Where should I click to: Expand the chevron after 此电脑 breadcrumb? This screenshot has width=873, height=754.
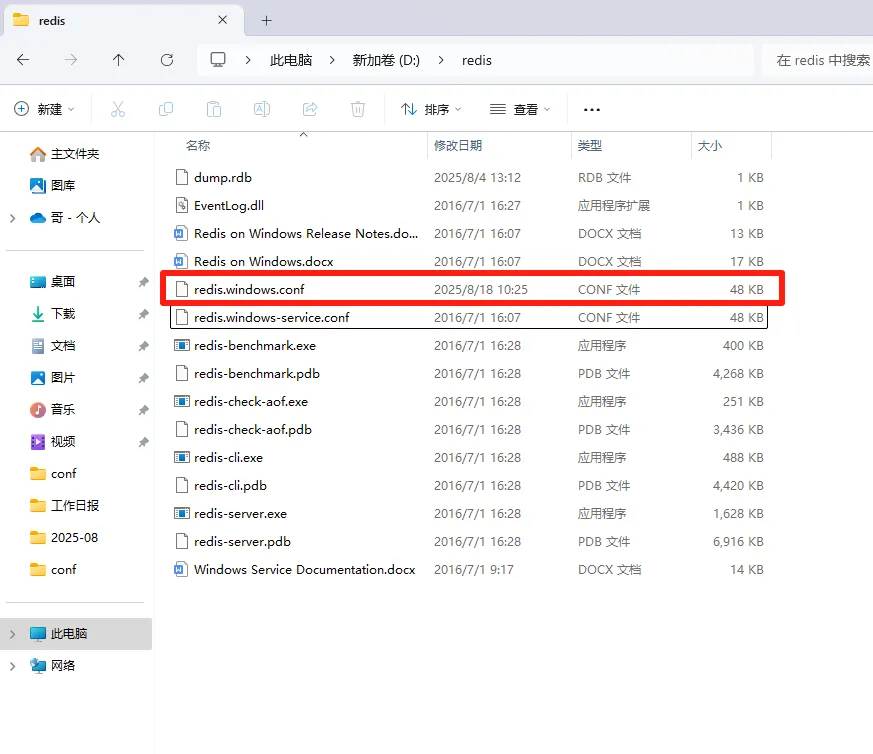click(x=332, y=60)
